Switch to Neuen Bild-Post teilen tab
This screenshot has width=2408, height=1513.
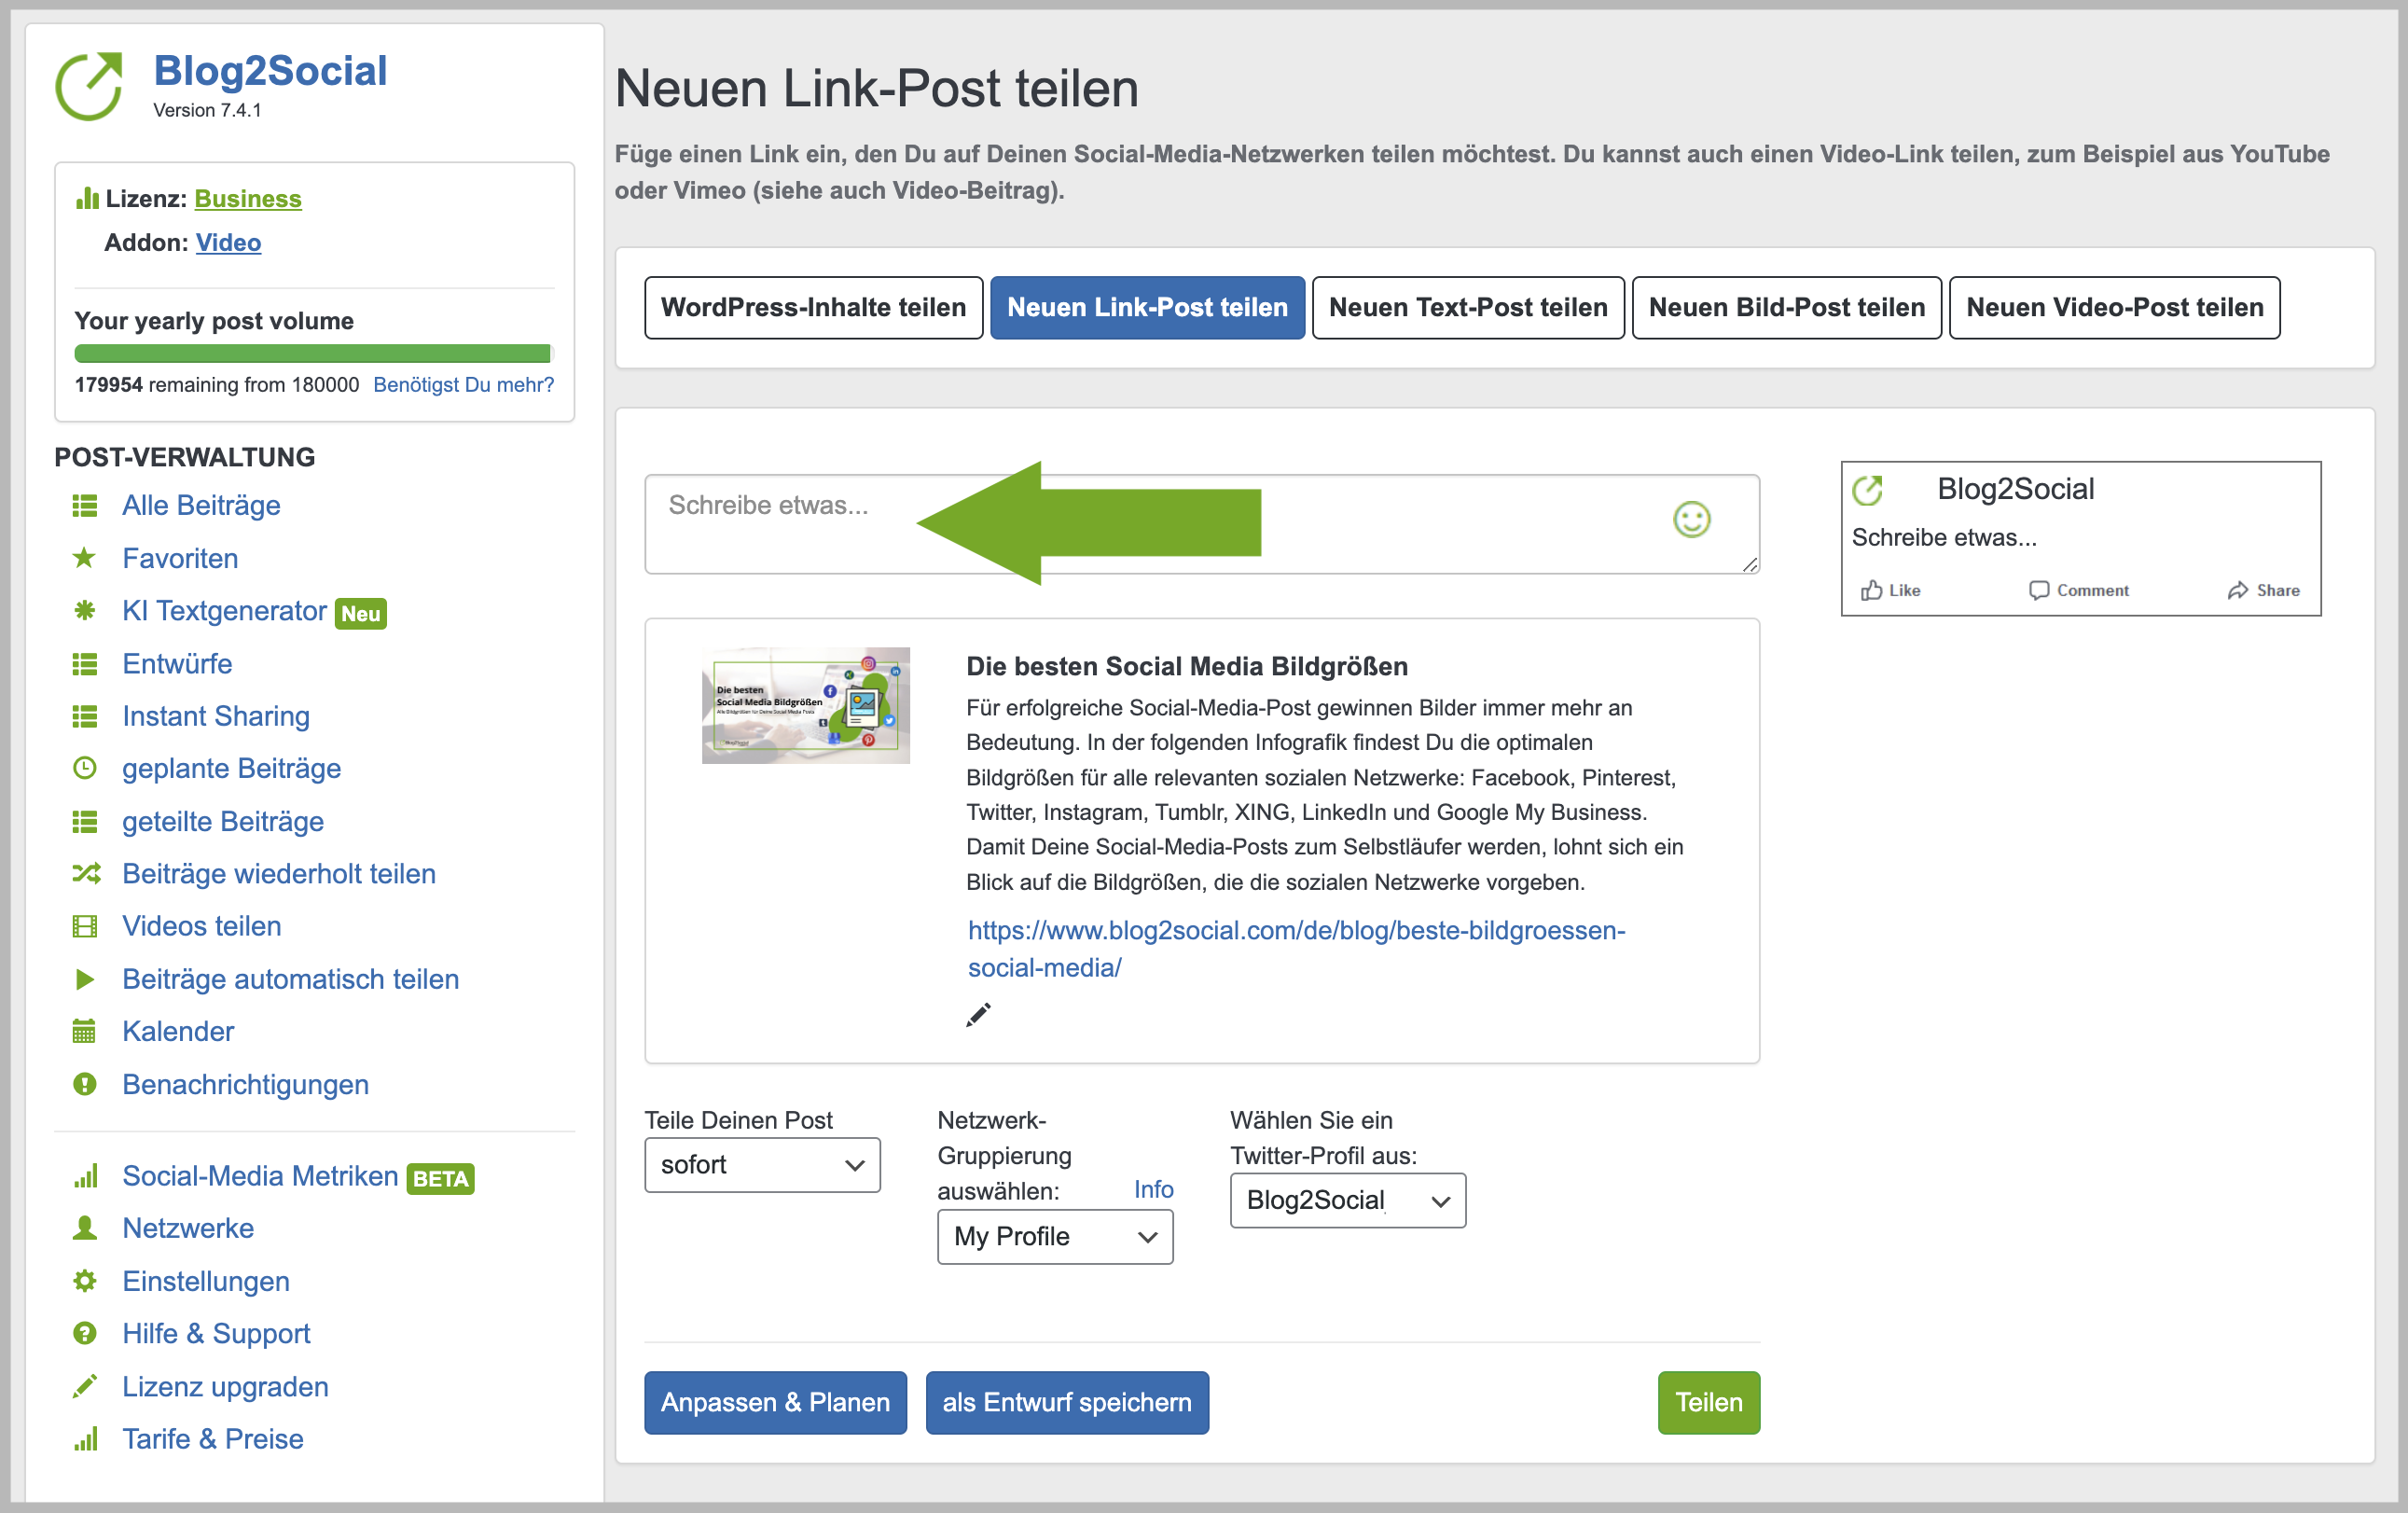1786,307
